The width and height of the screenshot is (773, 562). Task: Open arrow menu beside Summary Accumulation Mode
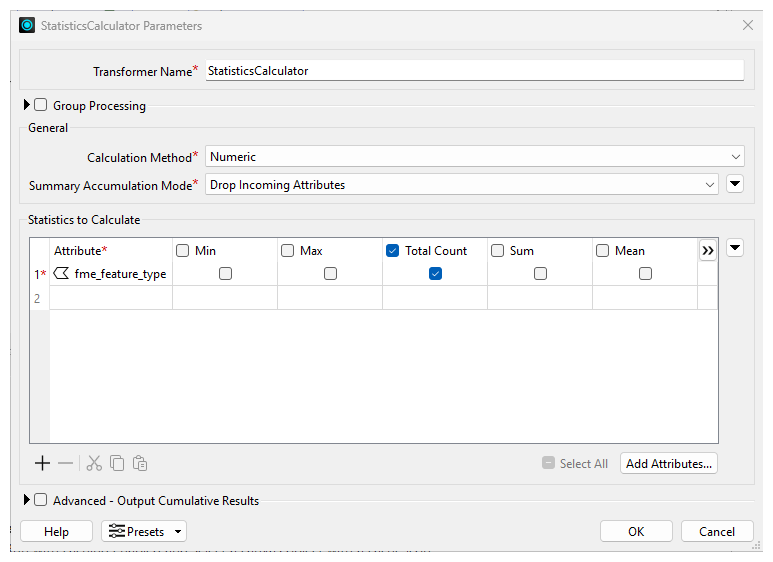point(735,184)
